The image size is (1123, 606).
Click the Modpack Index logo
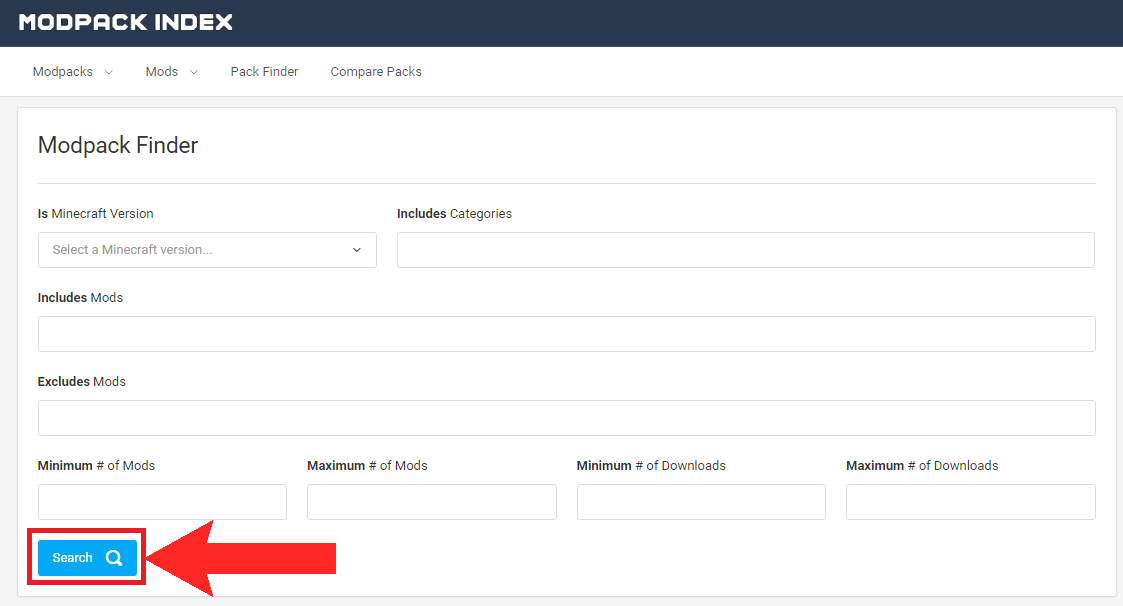point(125,22)
